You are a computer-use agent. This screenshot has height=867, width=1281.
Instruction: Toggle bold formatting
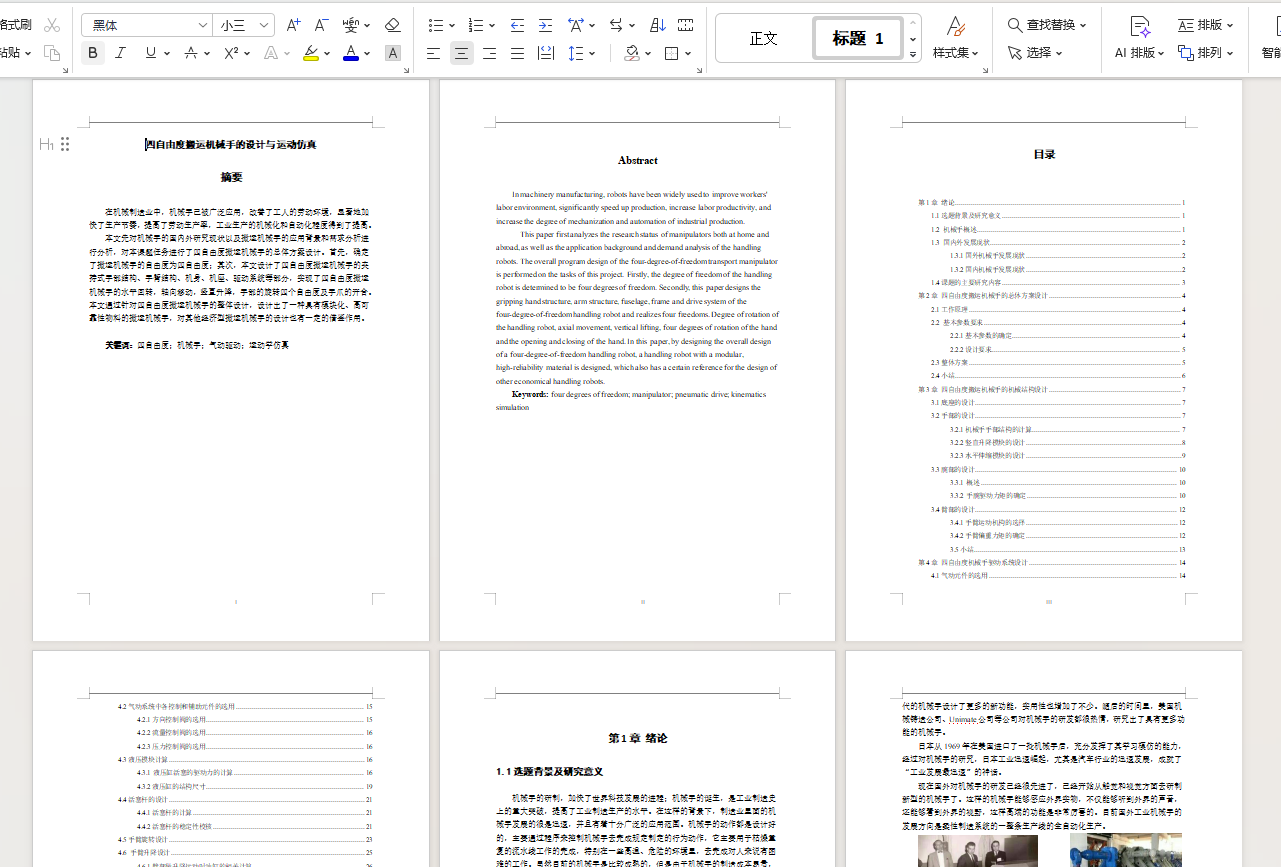(x=93, y=53)
